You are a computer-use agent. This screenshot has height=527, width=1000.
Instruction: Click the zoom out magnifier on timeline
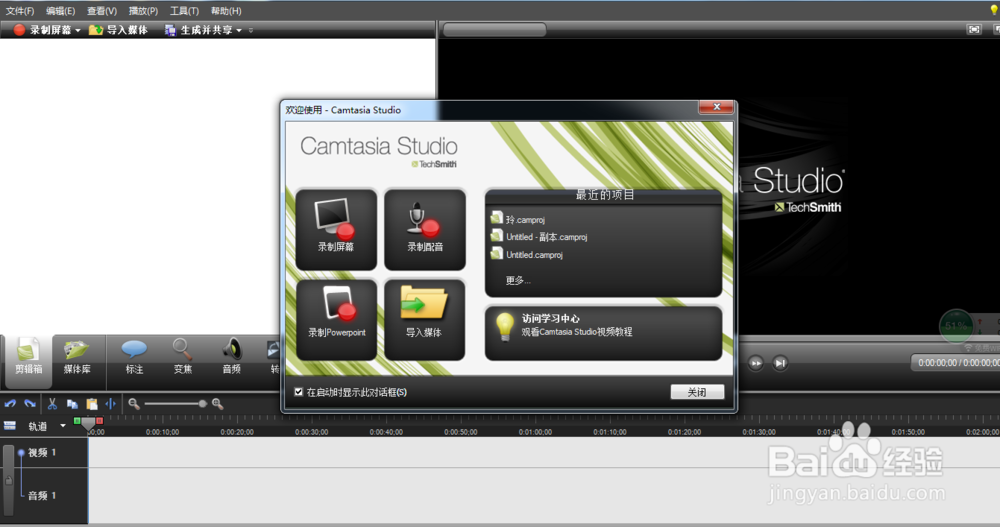pyautogui.click(x=133, y=403)
